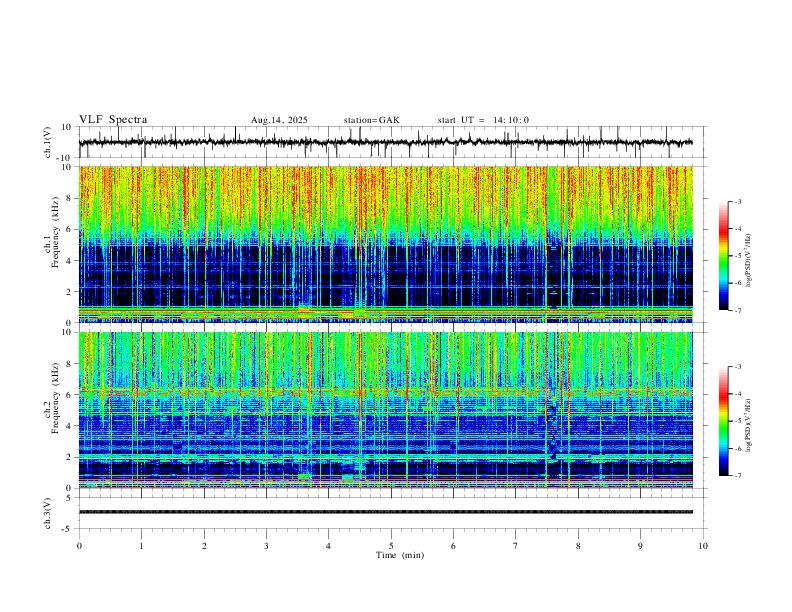Click the ch.1 voltage waveform trace

(385, 142)
